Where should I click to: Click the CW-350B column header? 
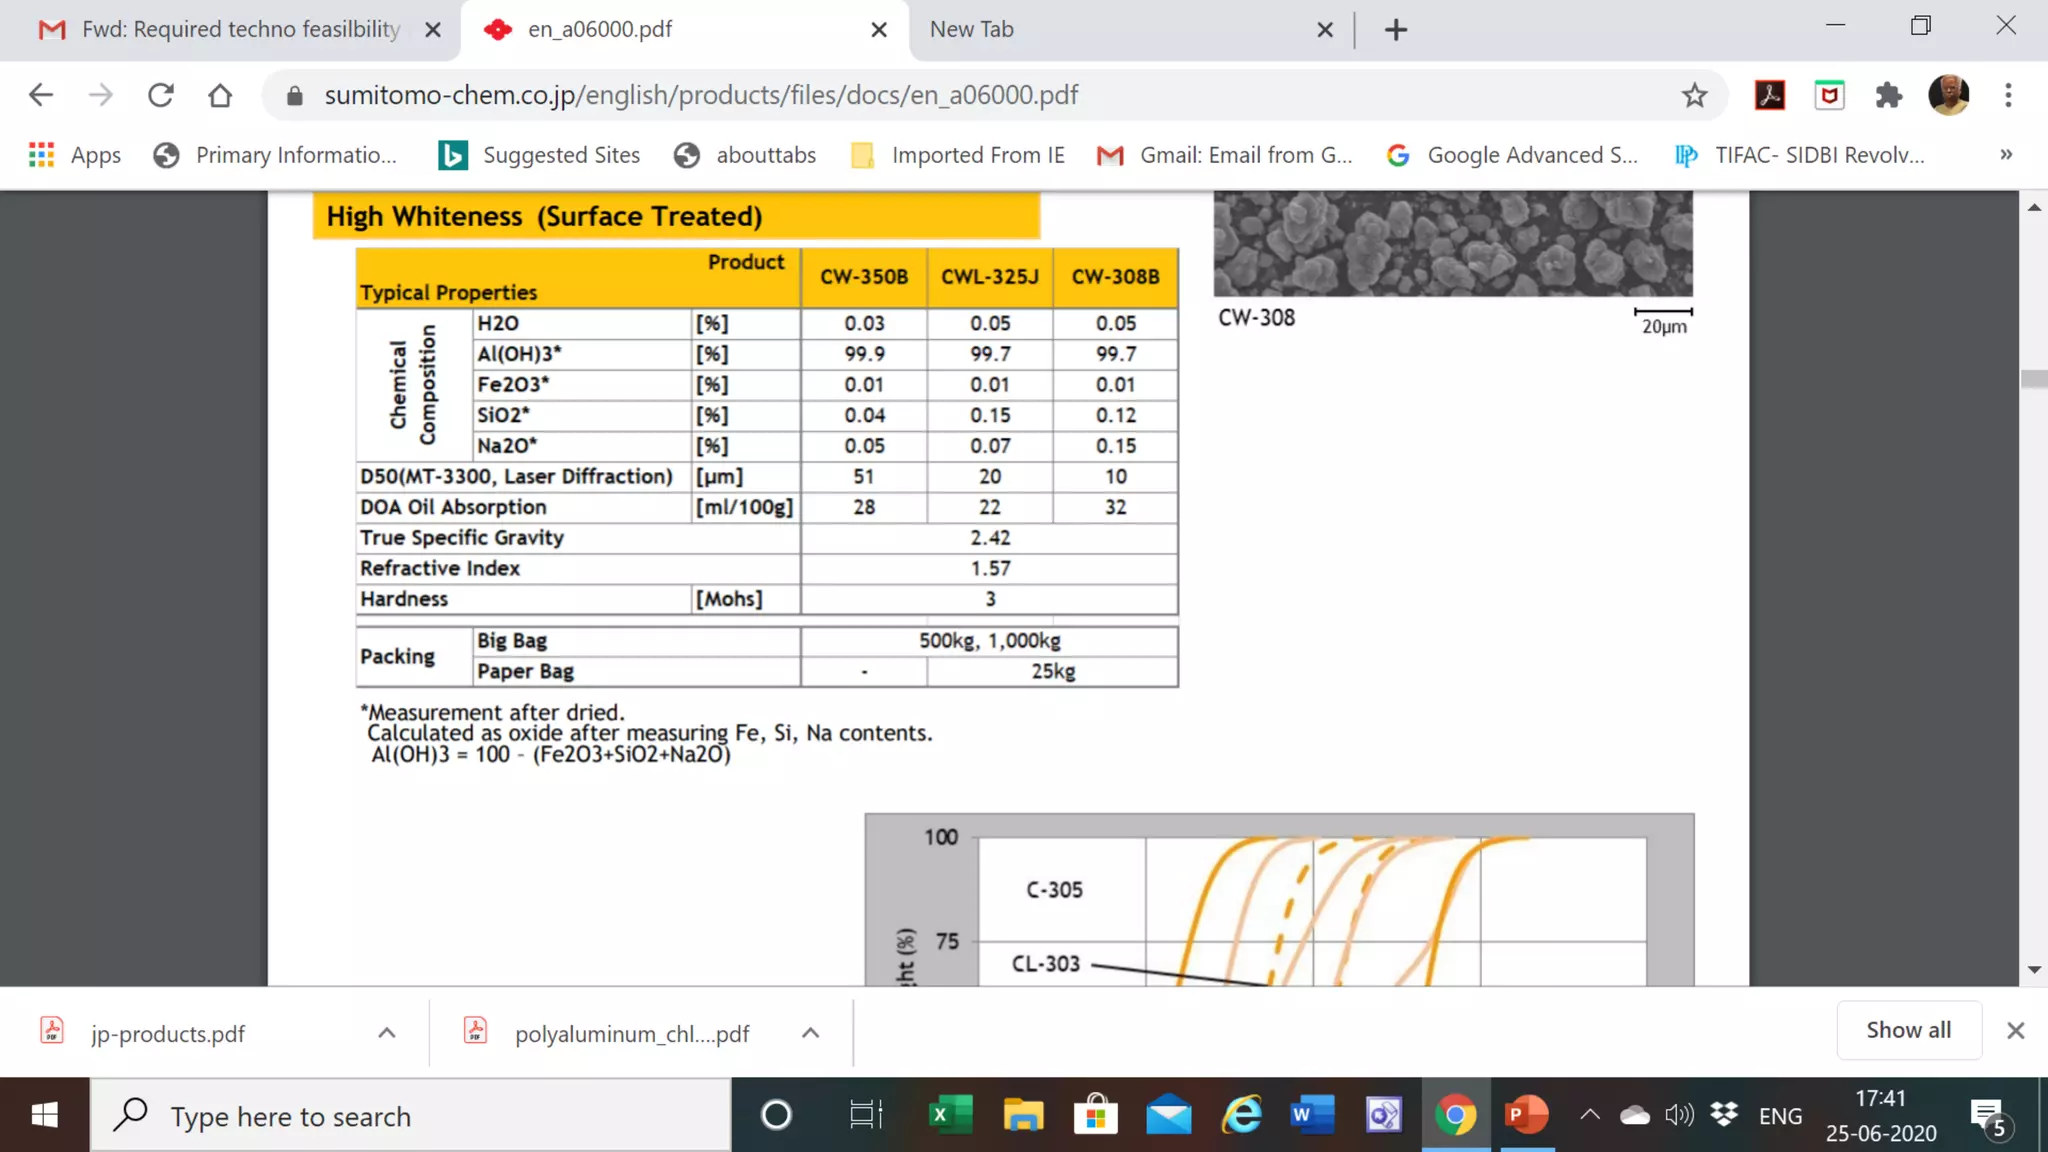pyautogui.click(x=864, y=277)
